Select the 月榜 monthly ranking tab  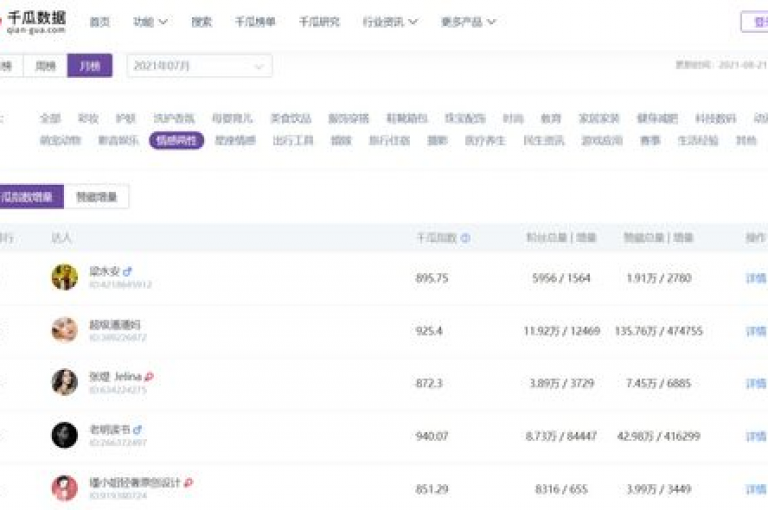pos(90,66)
